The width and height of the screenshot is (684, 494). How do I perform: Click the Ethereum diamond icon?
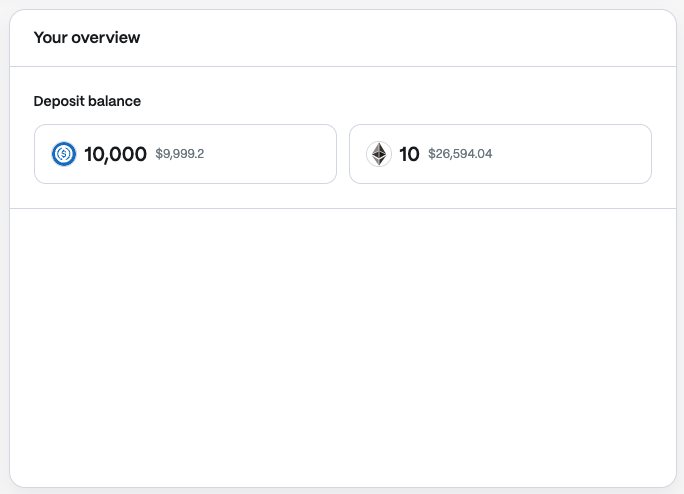tap(378, 154)
